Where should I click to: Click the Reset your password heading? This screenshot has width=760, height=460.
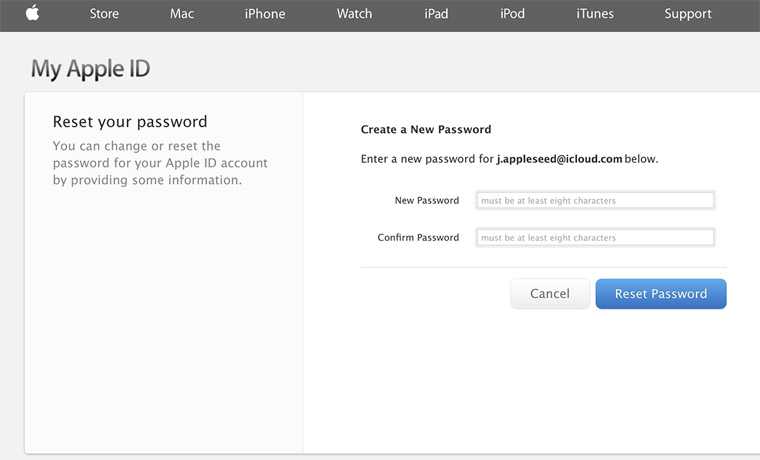click(130, 122)
